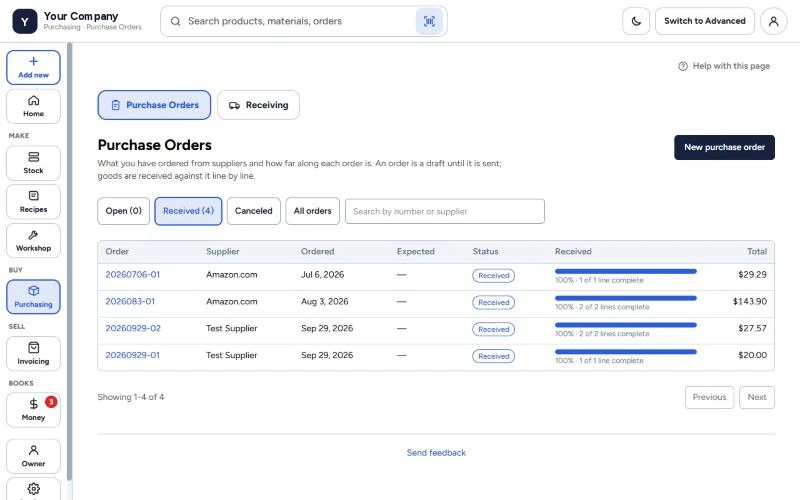Click the Expected column header
Viewport: 800px width, 500px height.
point(415,252)
